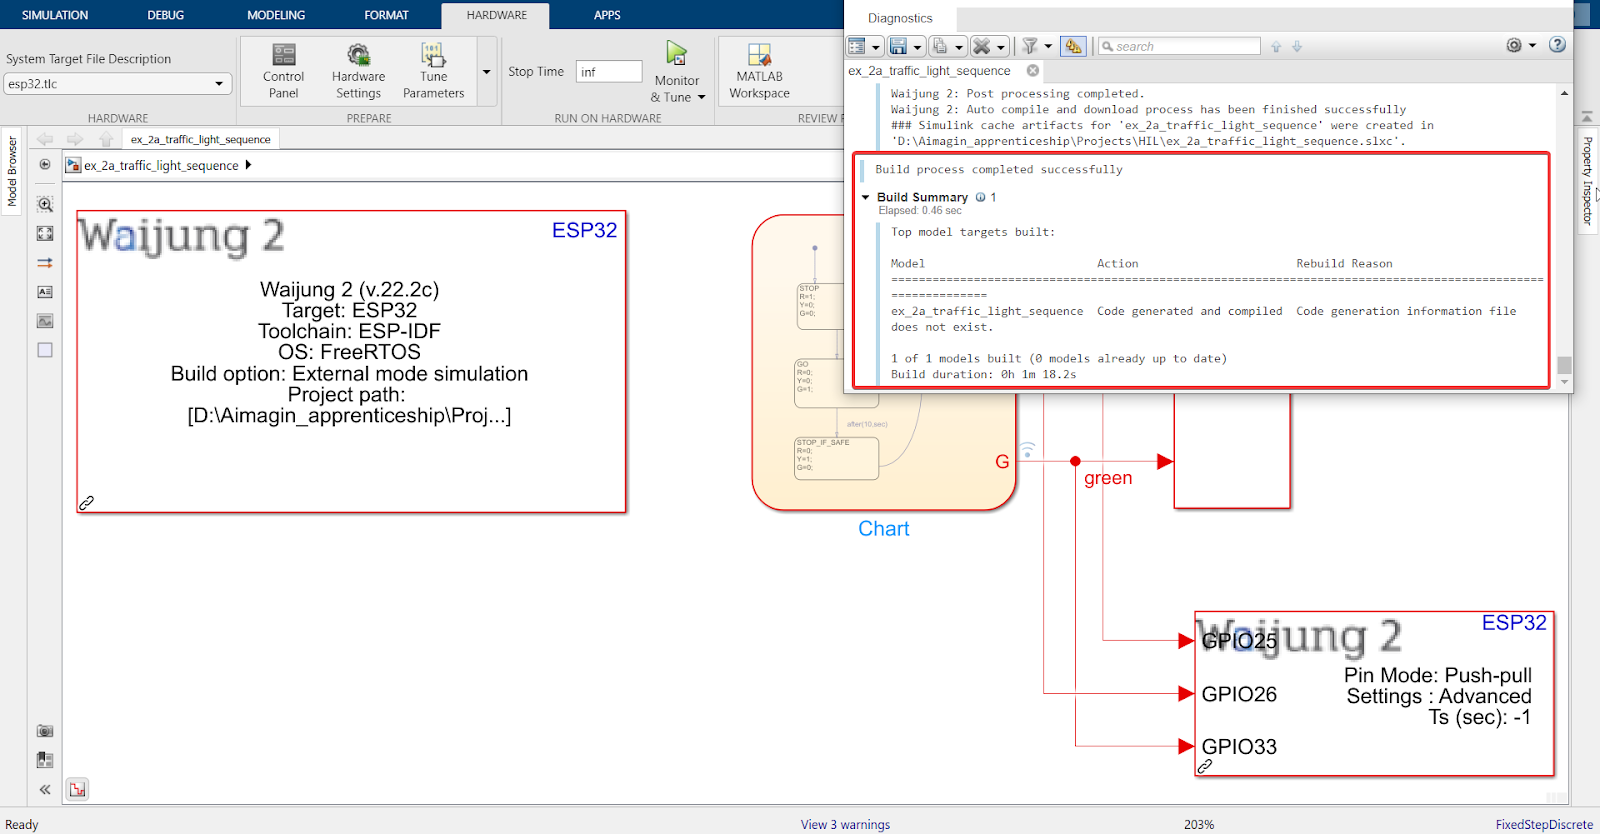Open System Target File dropdown esp32.tlc

pos(118,84)
